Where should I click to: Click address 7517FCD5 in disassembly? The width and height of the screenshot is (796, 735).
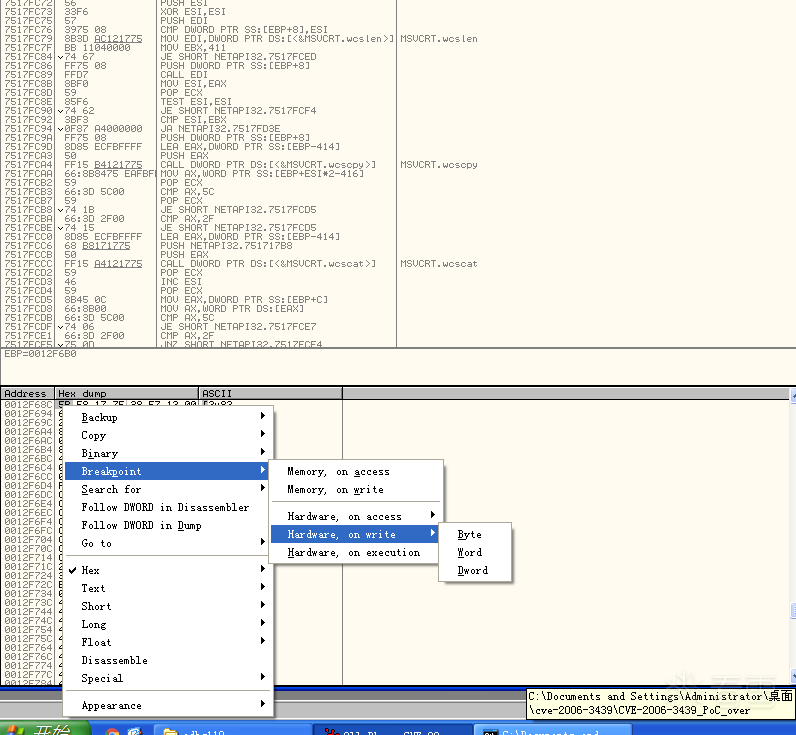pos(28,299)
